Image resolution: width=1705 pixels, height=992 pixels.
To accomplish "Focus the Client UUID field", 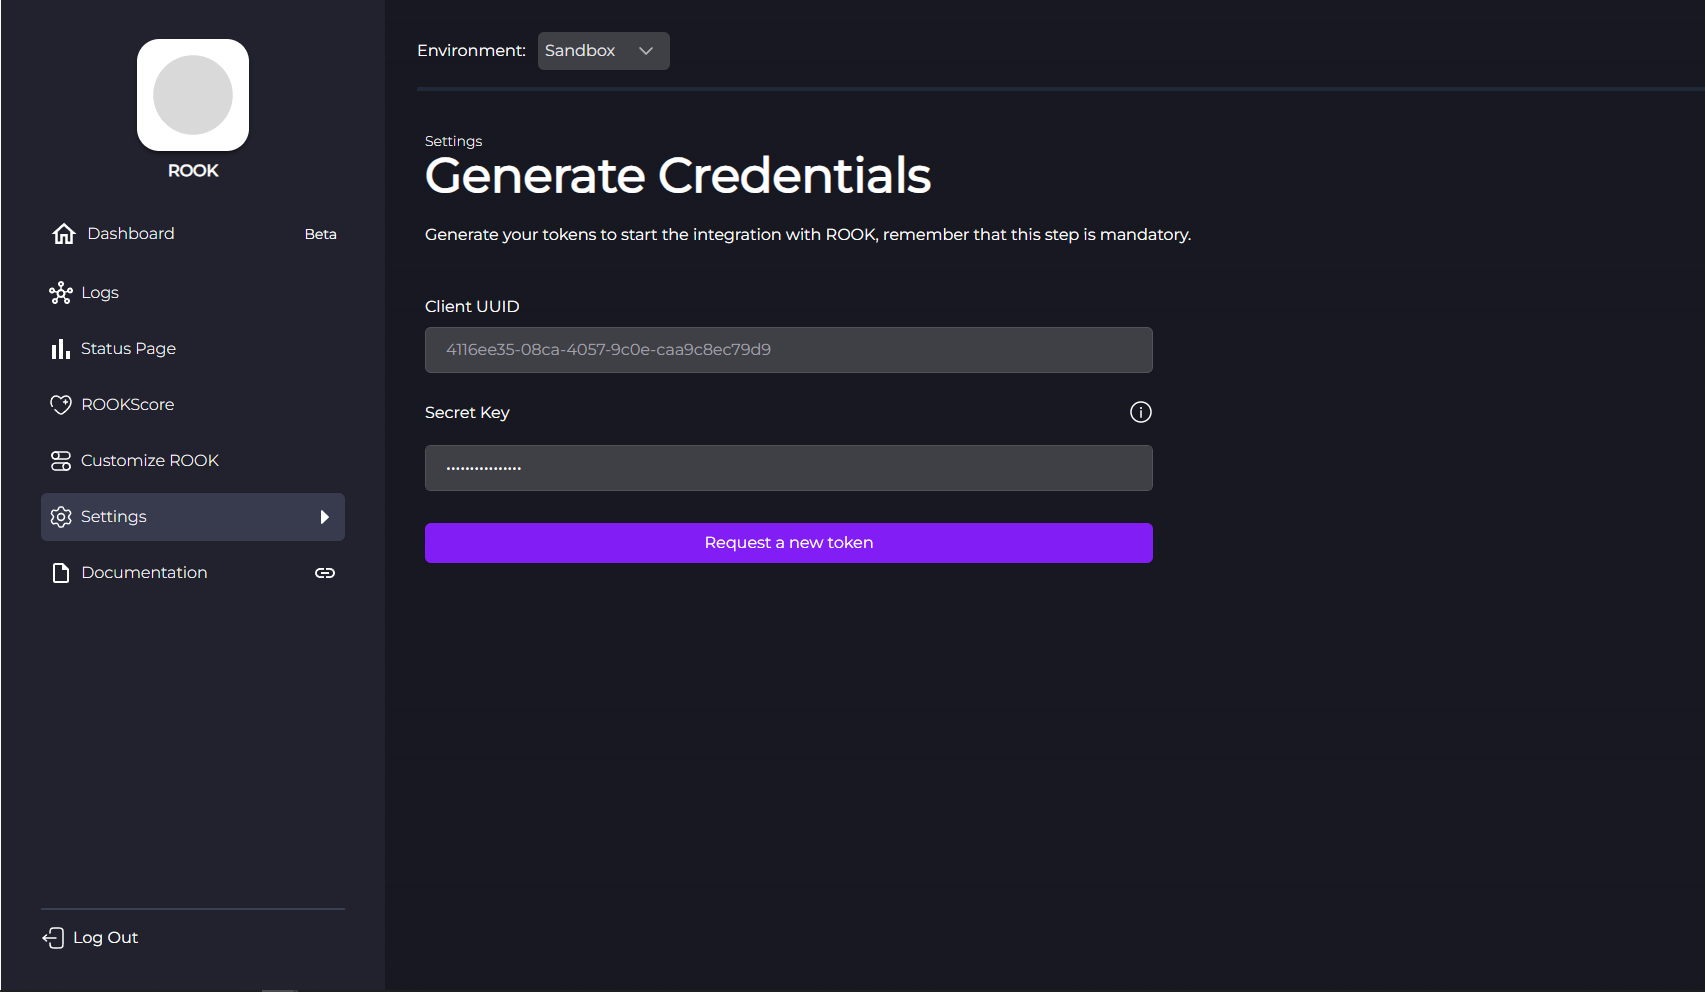I will (x=788, y=350).
